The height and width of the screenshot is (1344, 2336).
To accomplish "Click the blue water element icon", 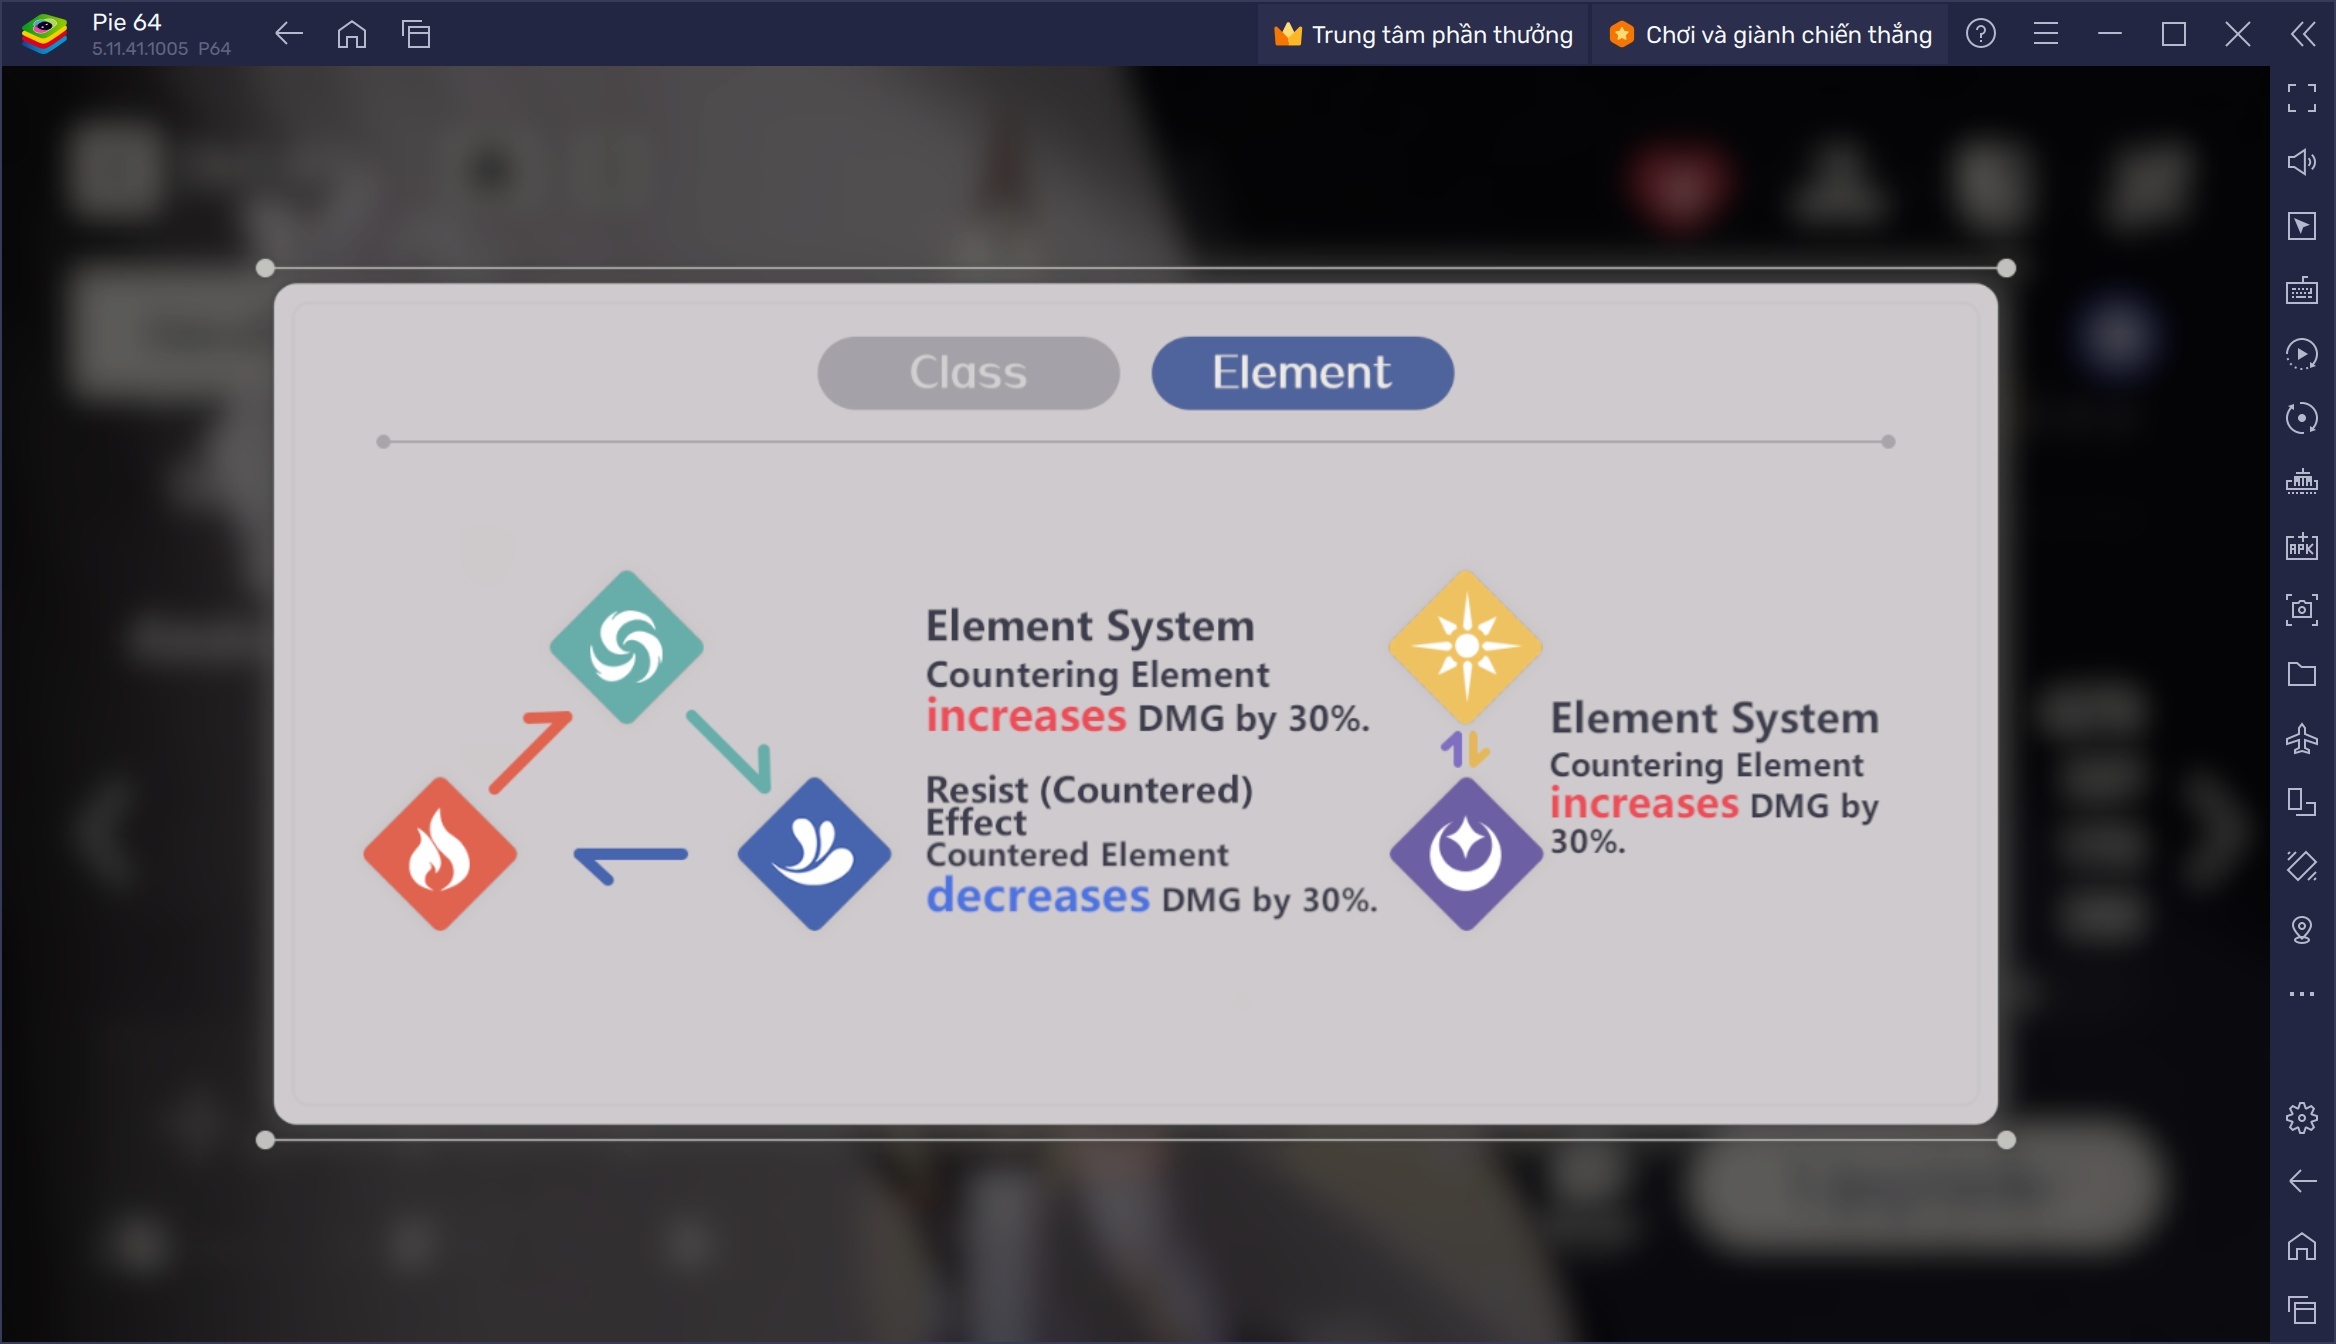I will (x=814, y=854).
